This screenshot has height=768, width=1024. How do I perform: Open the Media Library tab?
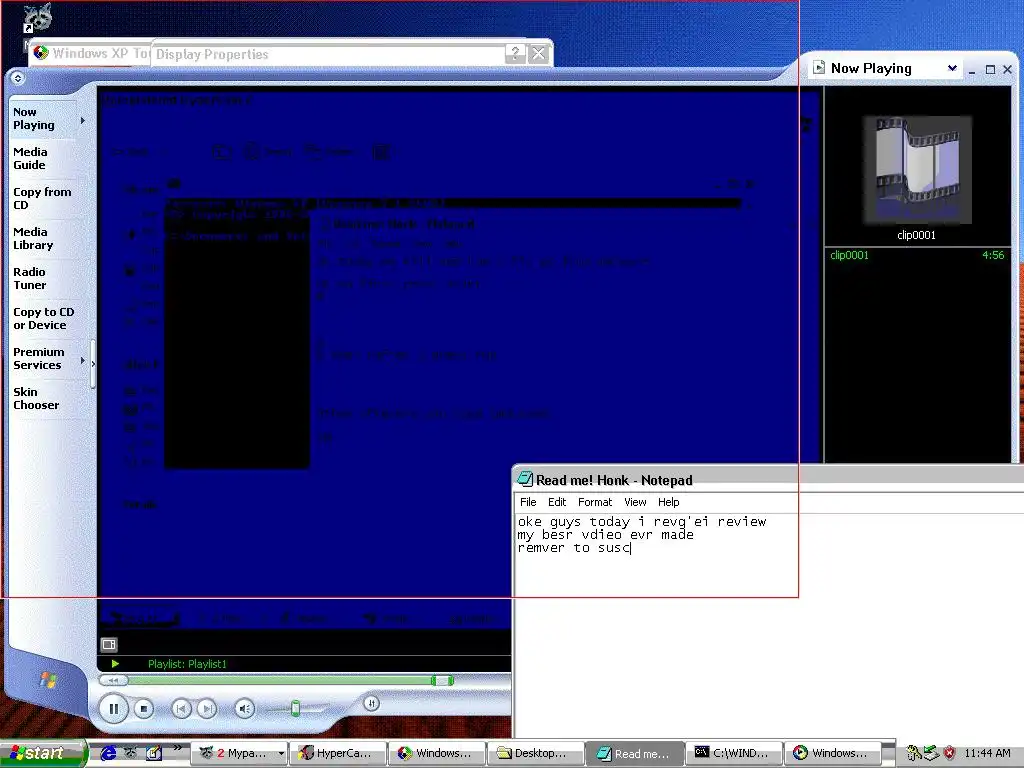42,238
